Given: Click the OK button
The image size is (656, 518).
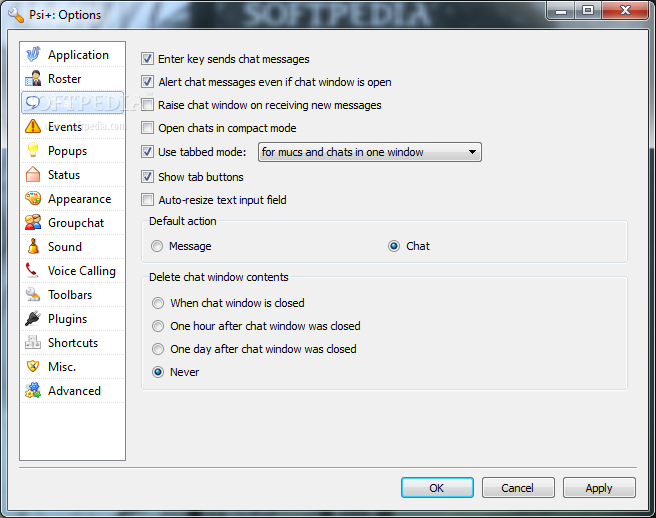Looking at the screenshot, I should [x=437, y=487].
